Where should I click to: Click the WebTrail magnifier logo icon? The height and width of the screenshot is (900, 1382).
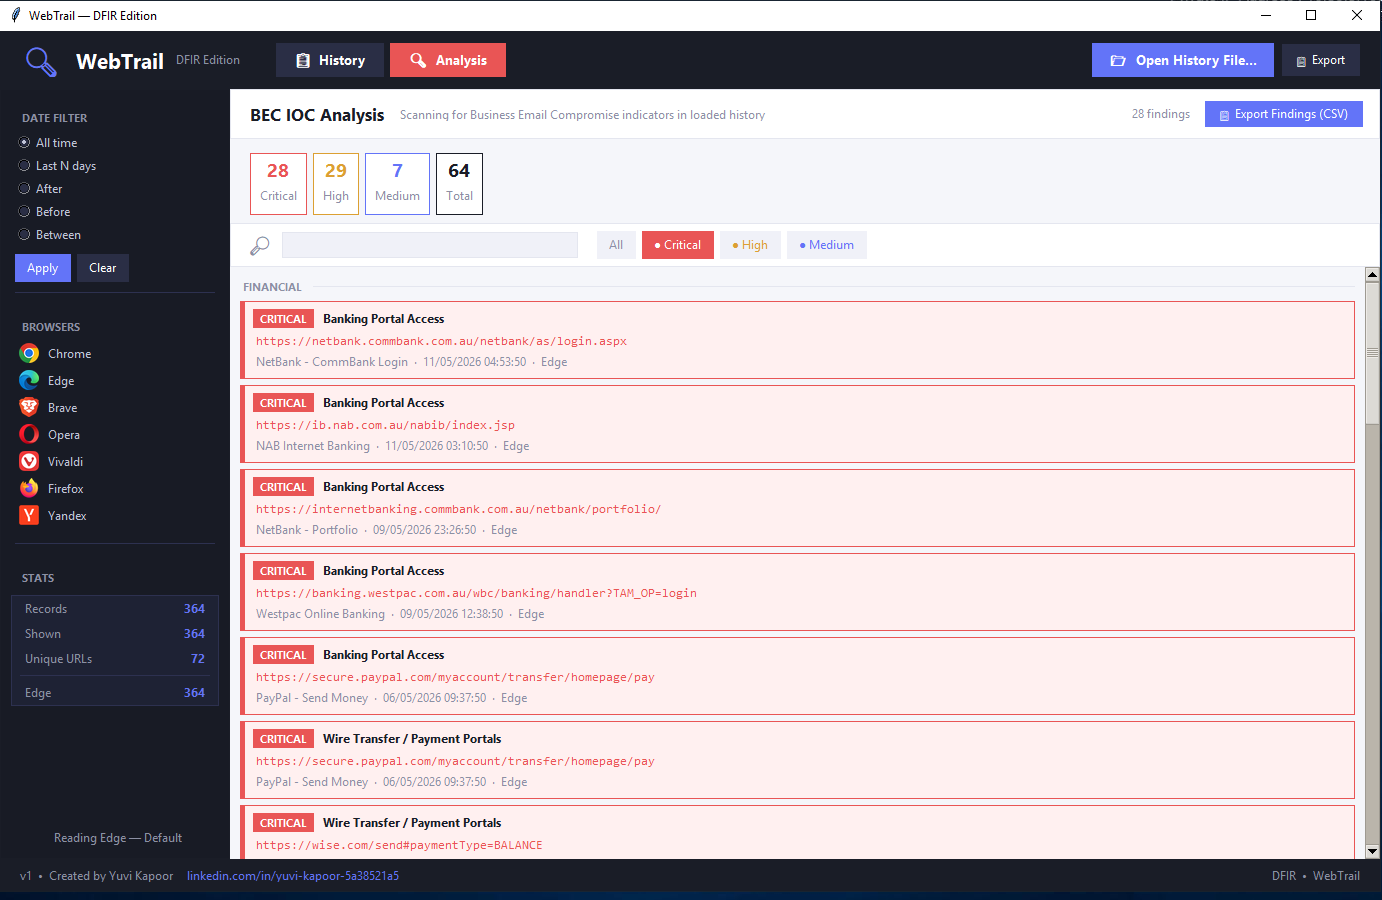(x=41, y=62)
